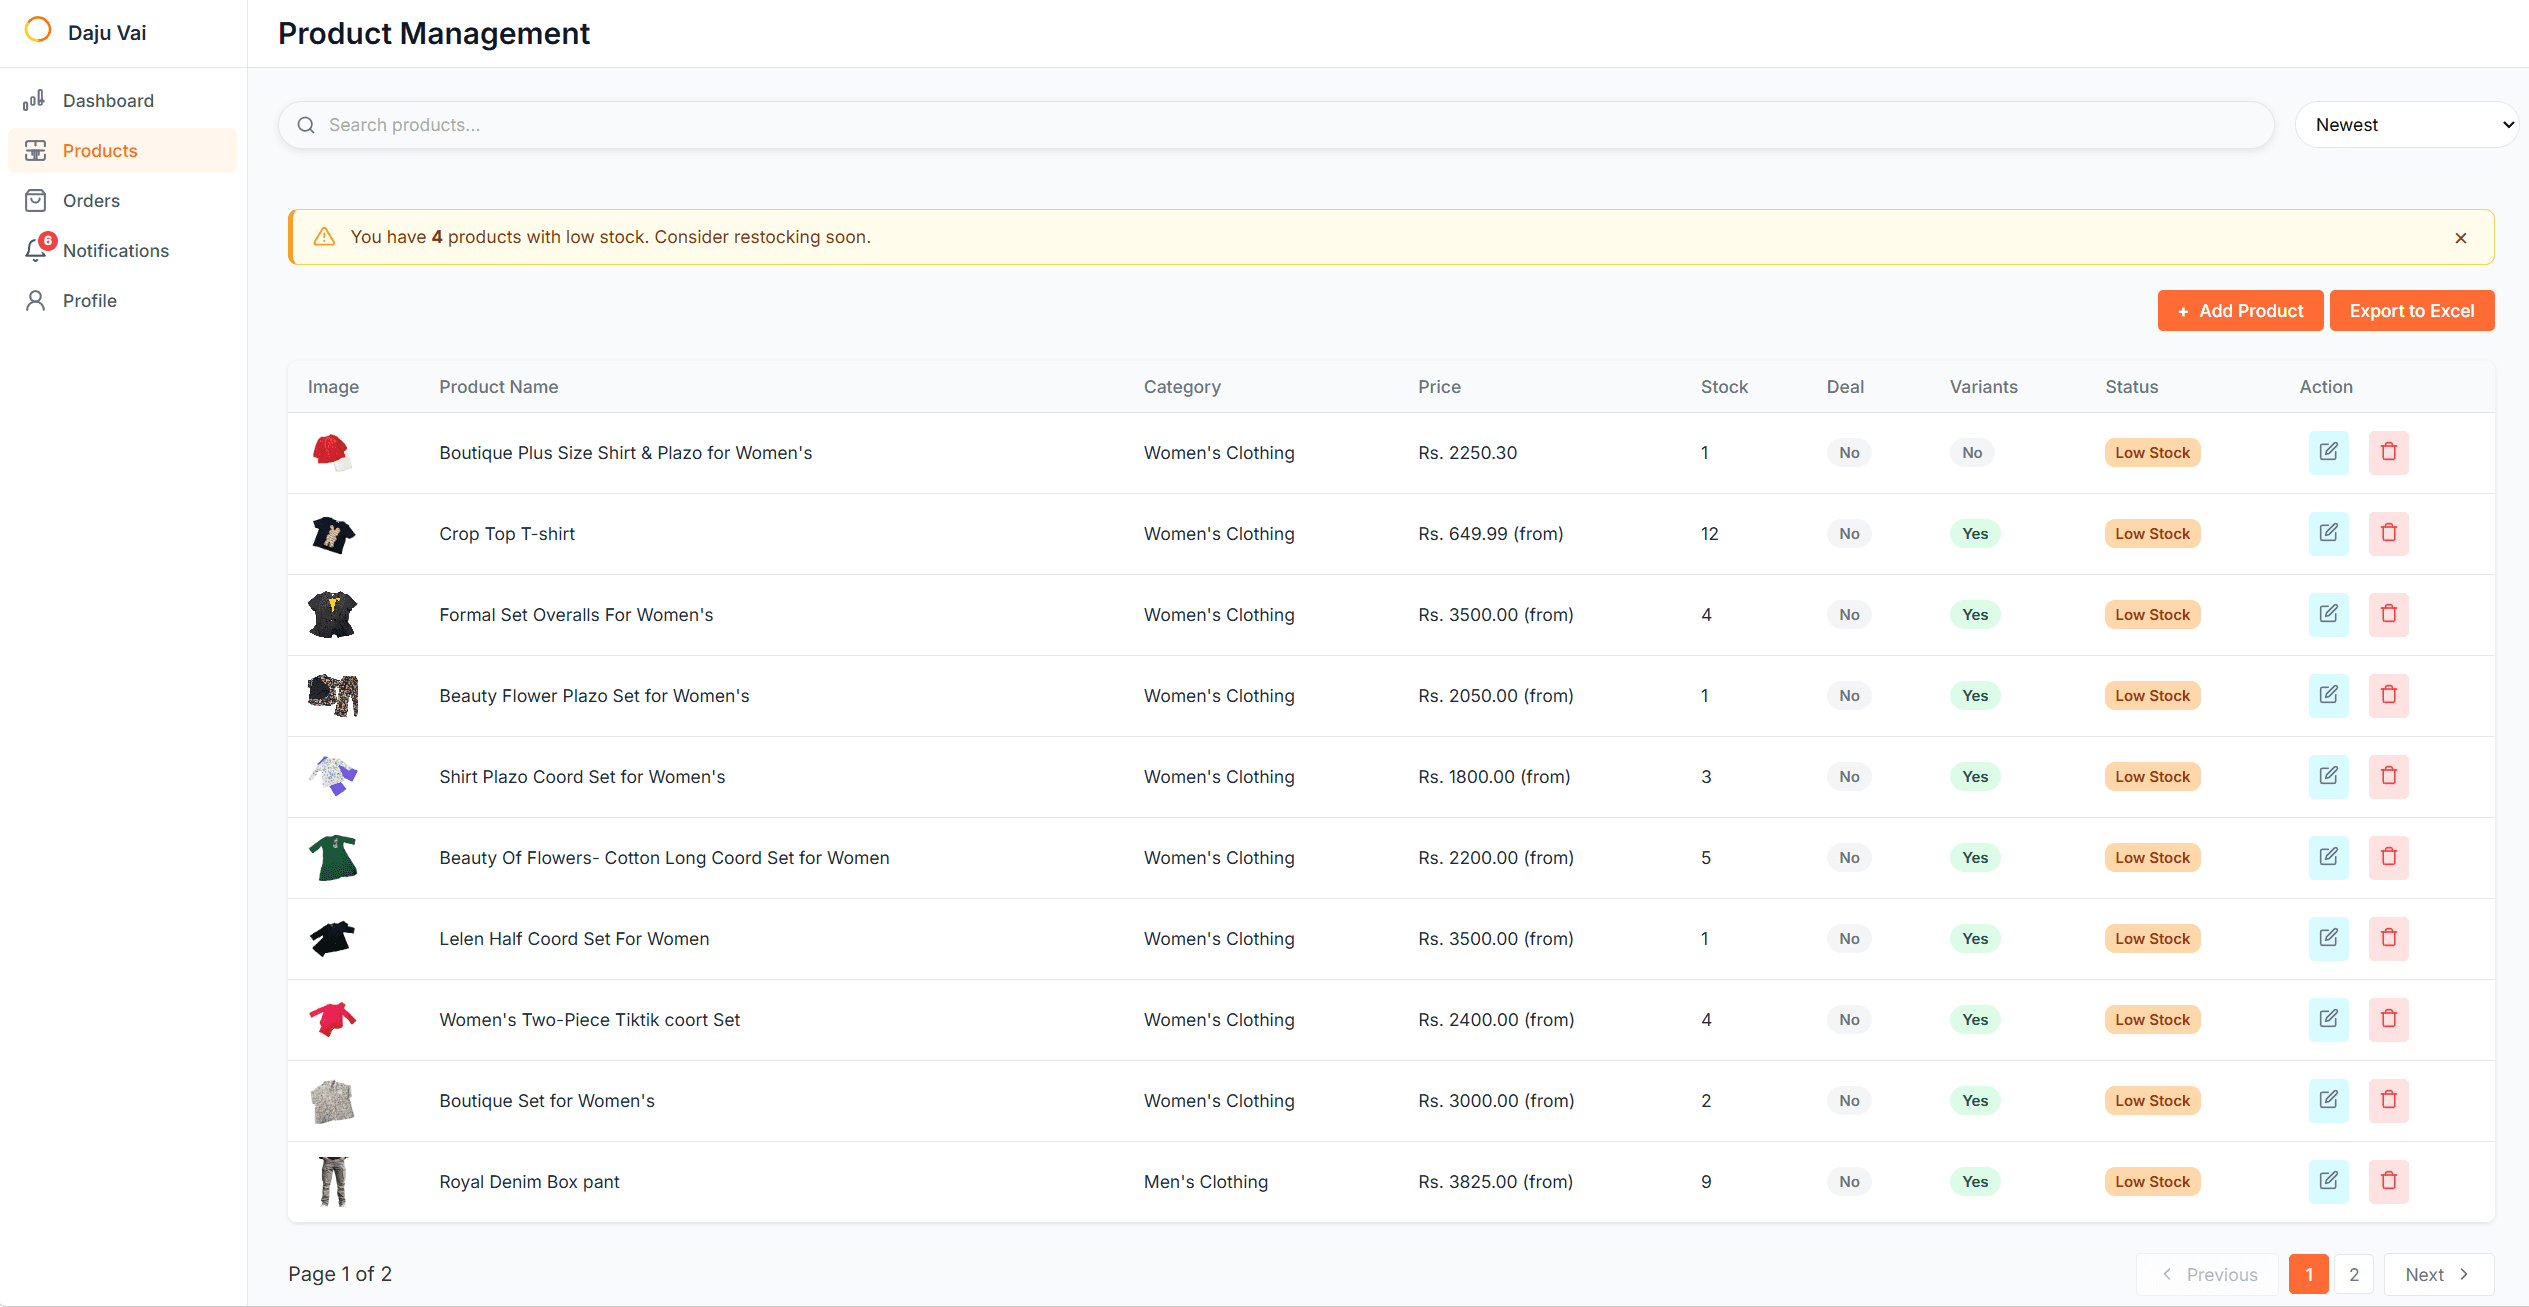
Task: Click the notifications bell icon
Action: pos(36,250)
